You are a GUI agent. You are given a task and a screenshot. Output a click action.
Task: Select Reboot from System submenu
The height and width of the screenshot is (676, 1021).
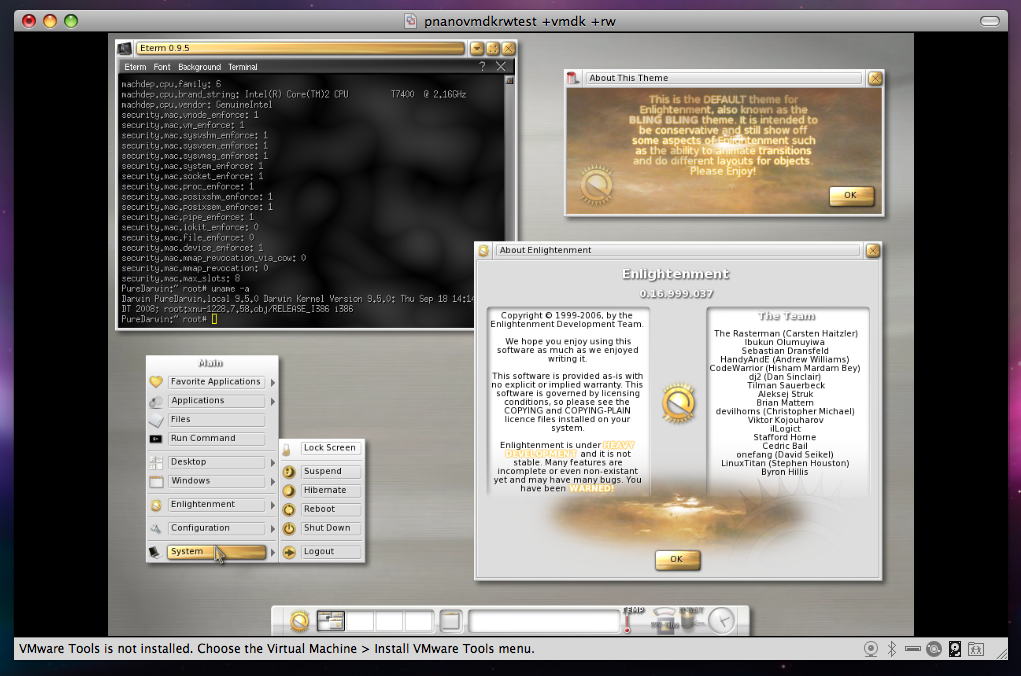click(x=331, y=509)
